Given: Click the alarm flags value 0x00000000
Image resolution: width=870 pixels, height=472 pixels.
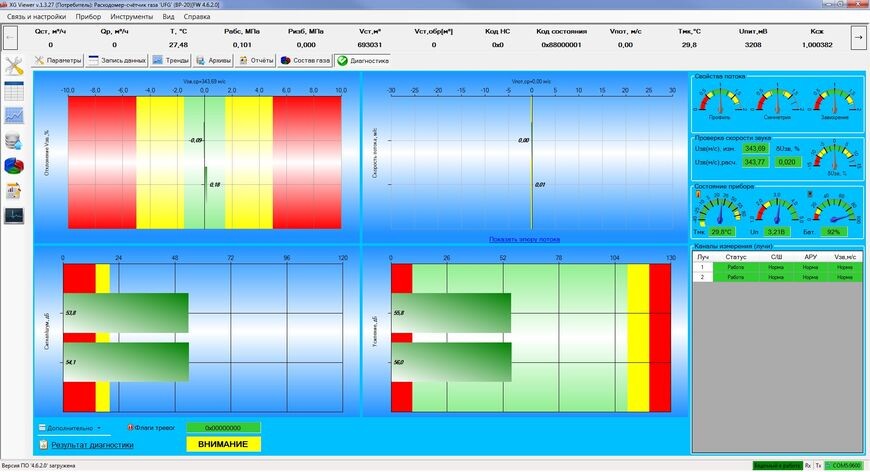Looking at the screenshot, I should [223, 428].
